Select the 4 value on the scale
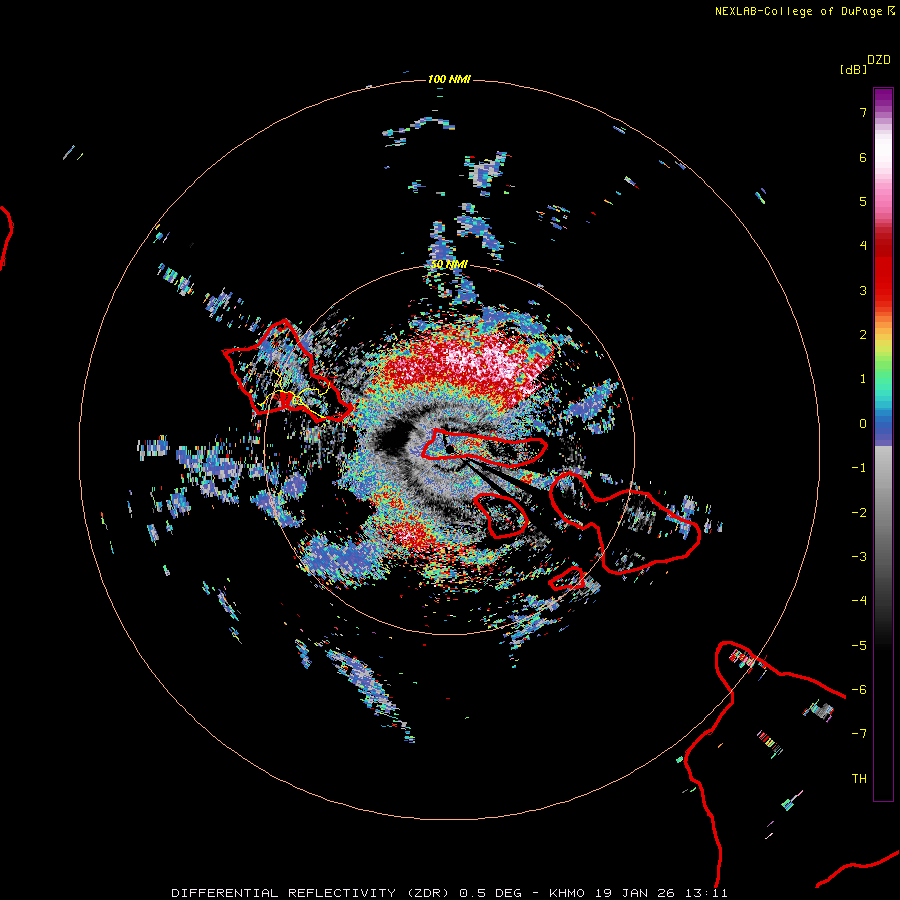This screenshot has height=900, width=900. (x=863, y=246)
